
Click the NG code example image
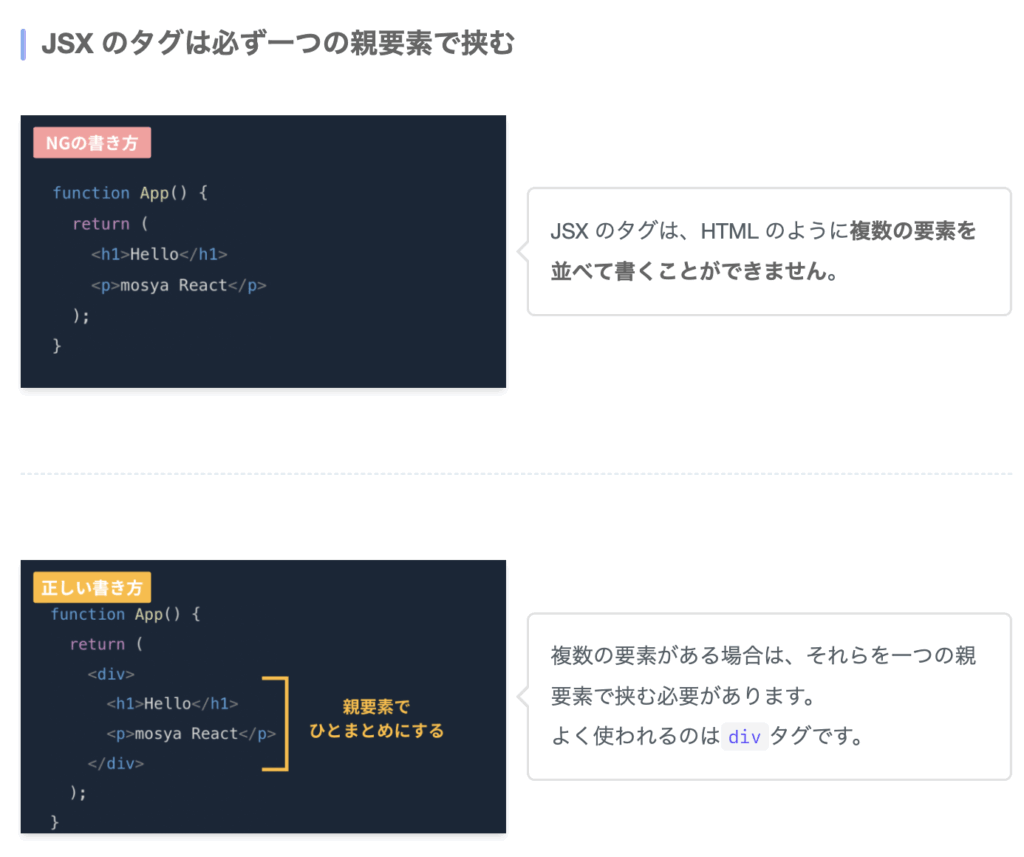tap(263, 251)
